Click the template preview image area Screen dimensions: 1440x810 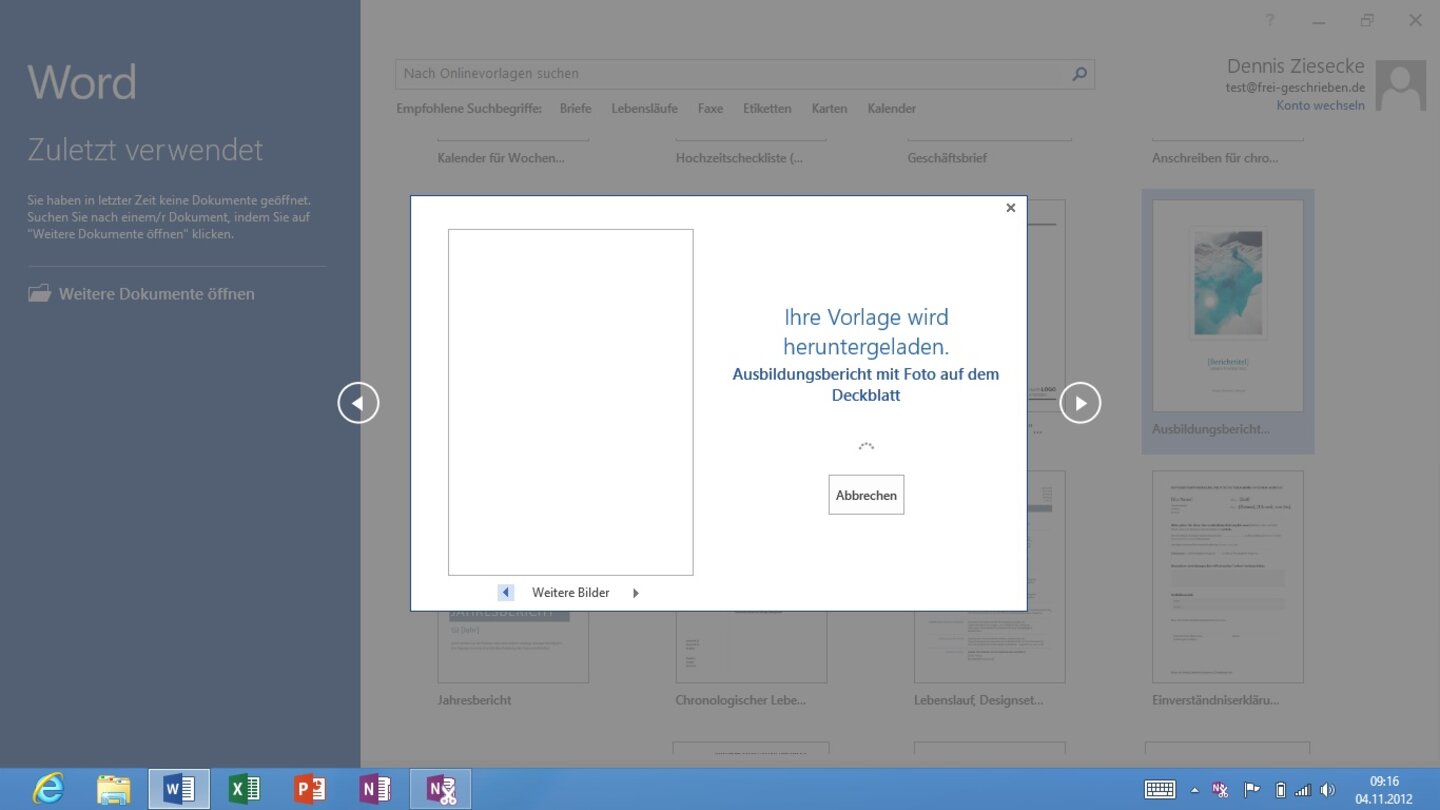pos(570,402)
